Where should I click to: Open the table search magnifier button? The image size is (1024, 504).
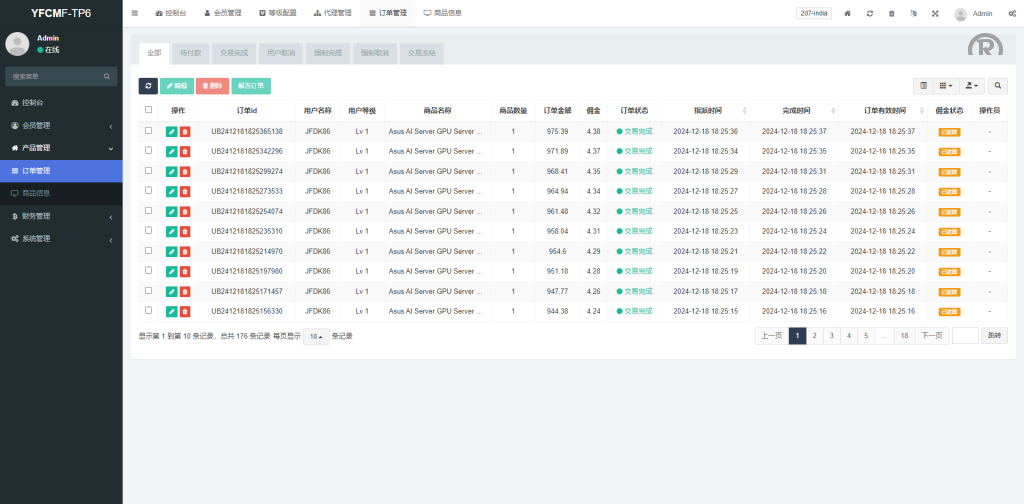click(998, 87)
